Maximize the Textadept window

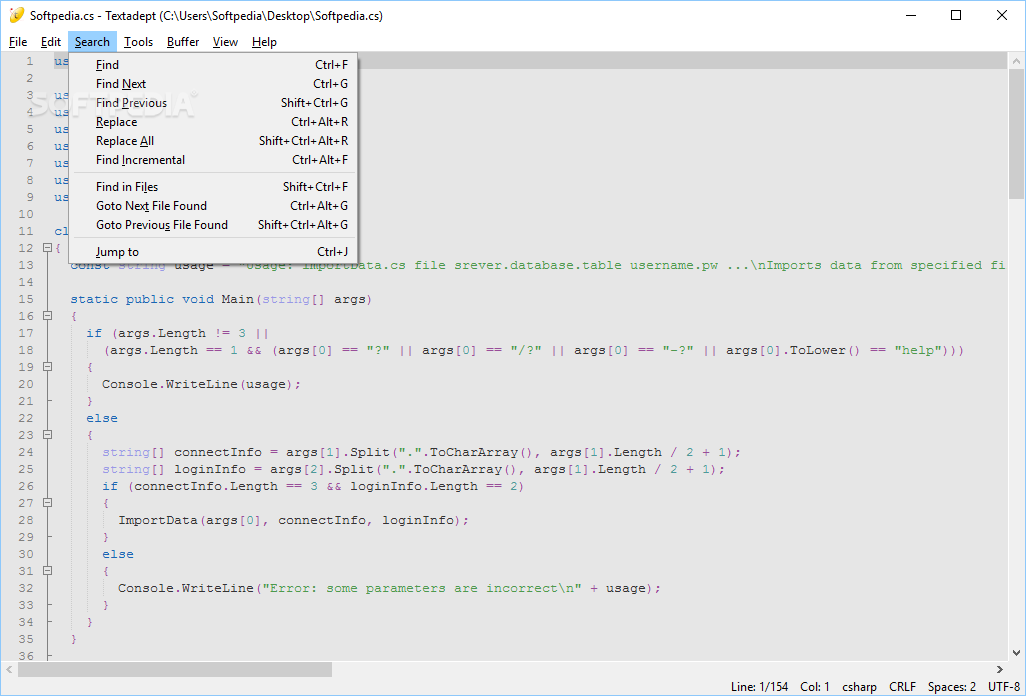click(x=956, y=15)
